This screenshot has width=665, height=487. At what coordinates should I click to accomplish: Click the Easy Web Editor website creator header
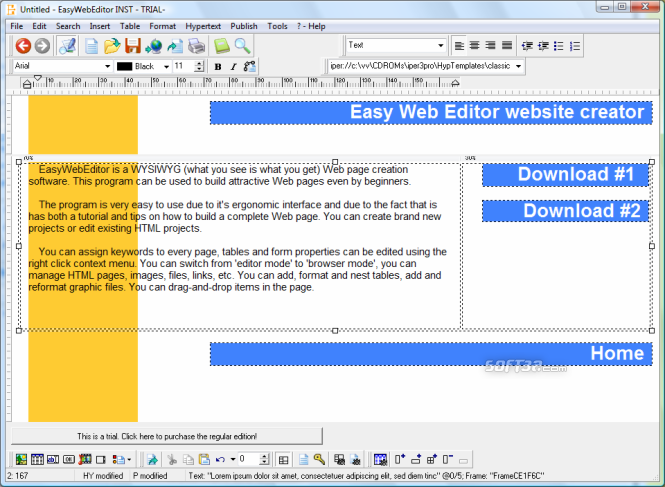(431, 112)
